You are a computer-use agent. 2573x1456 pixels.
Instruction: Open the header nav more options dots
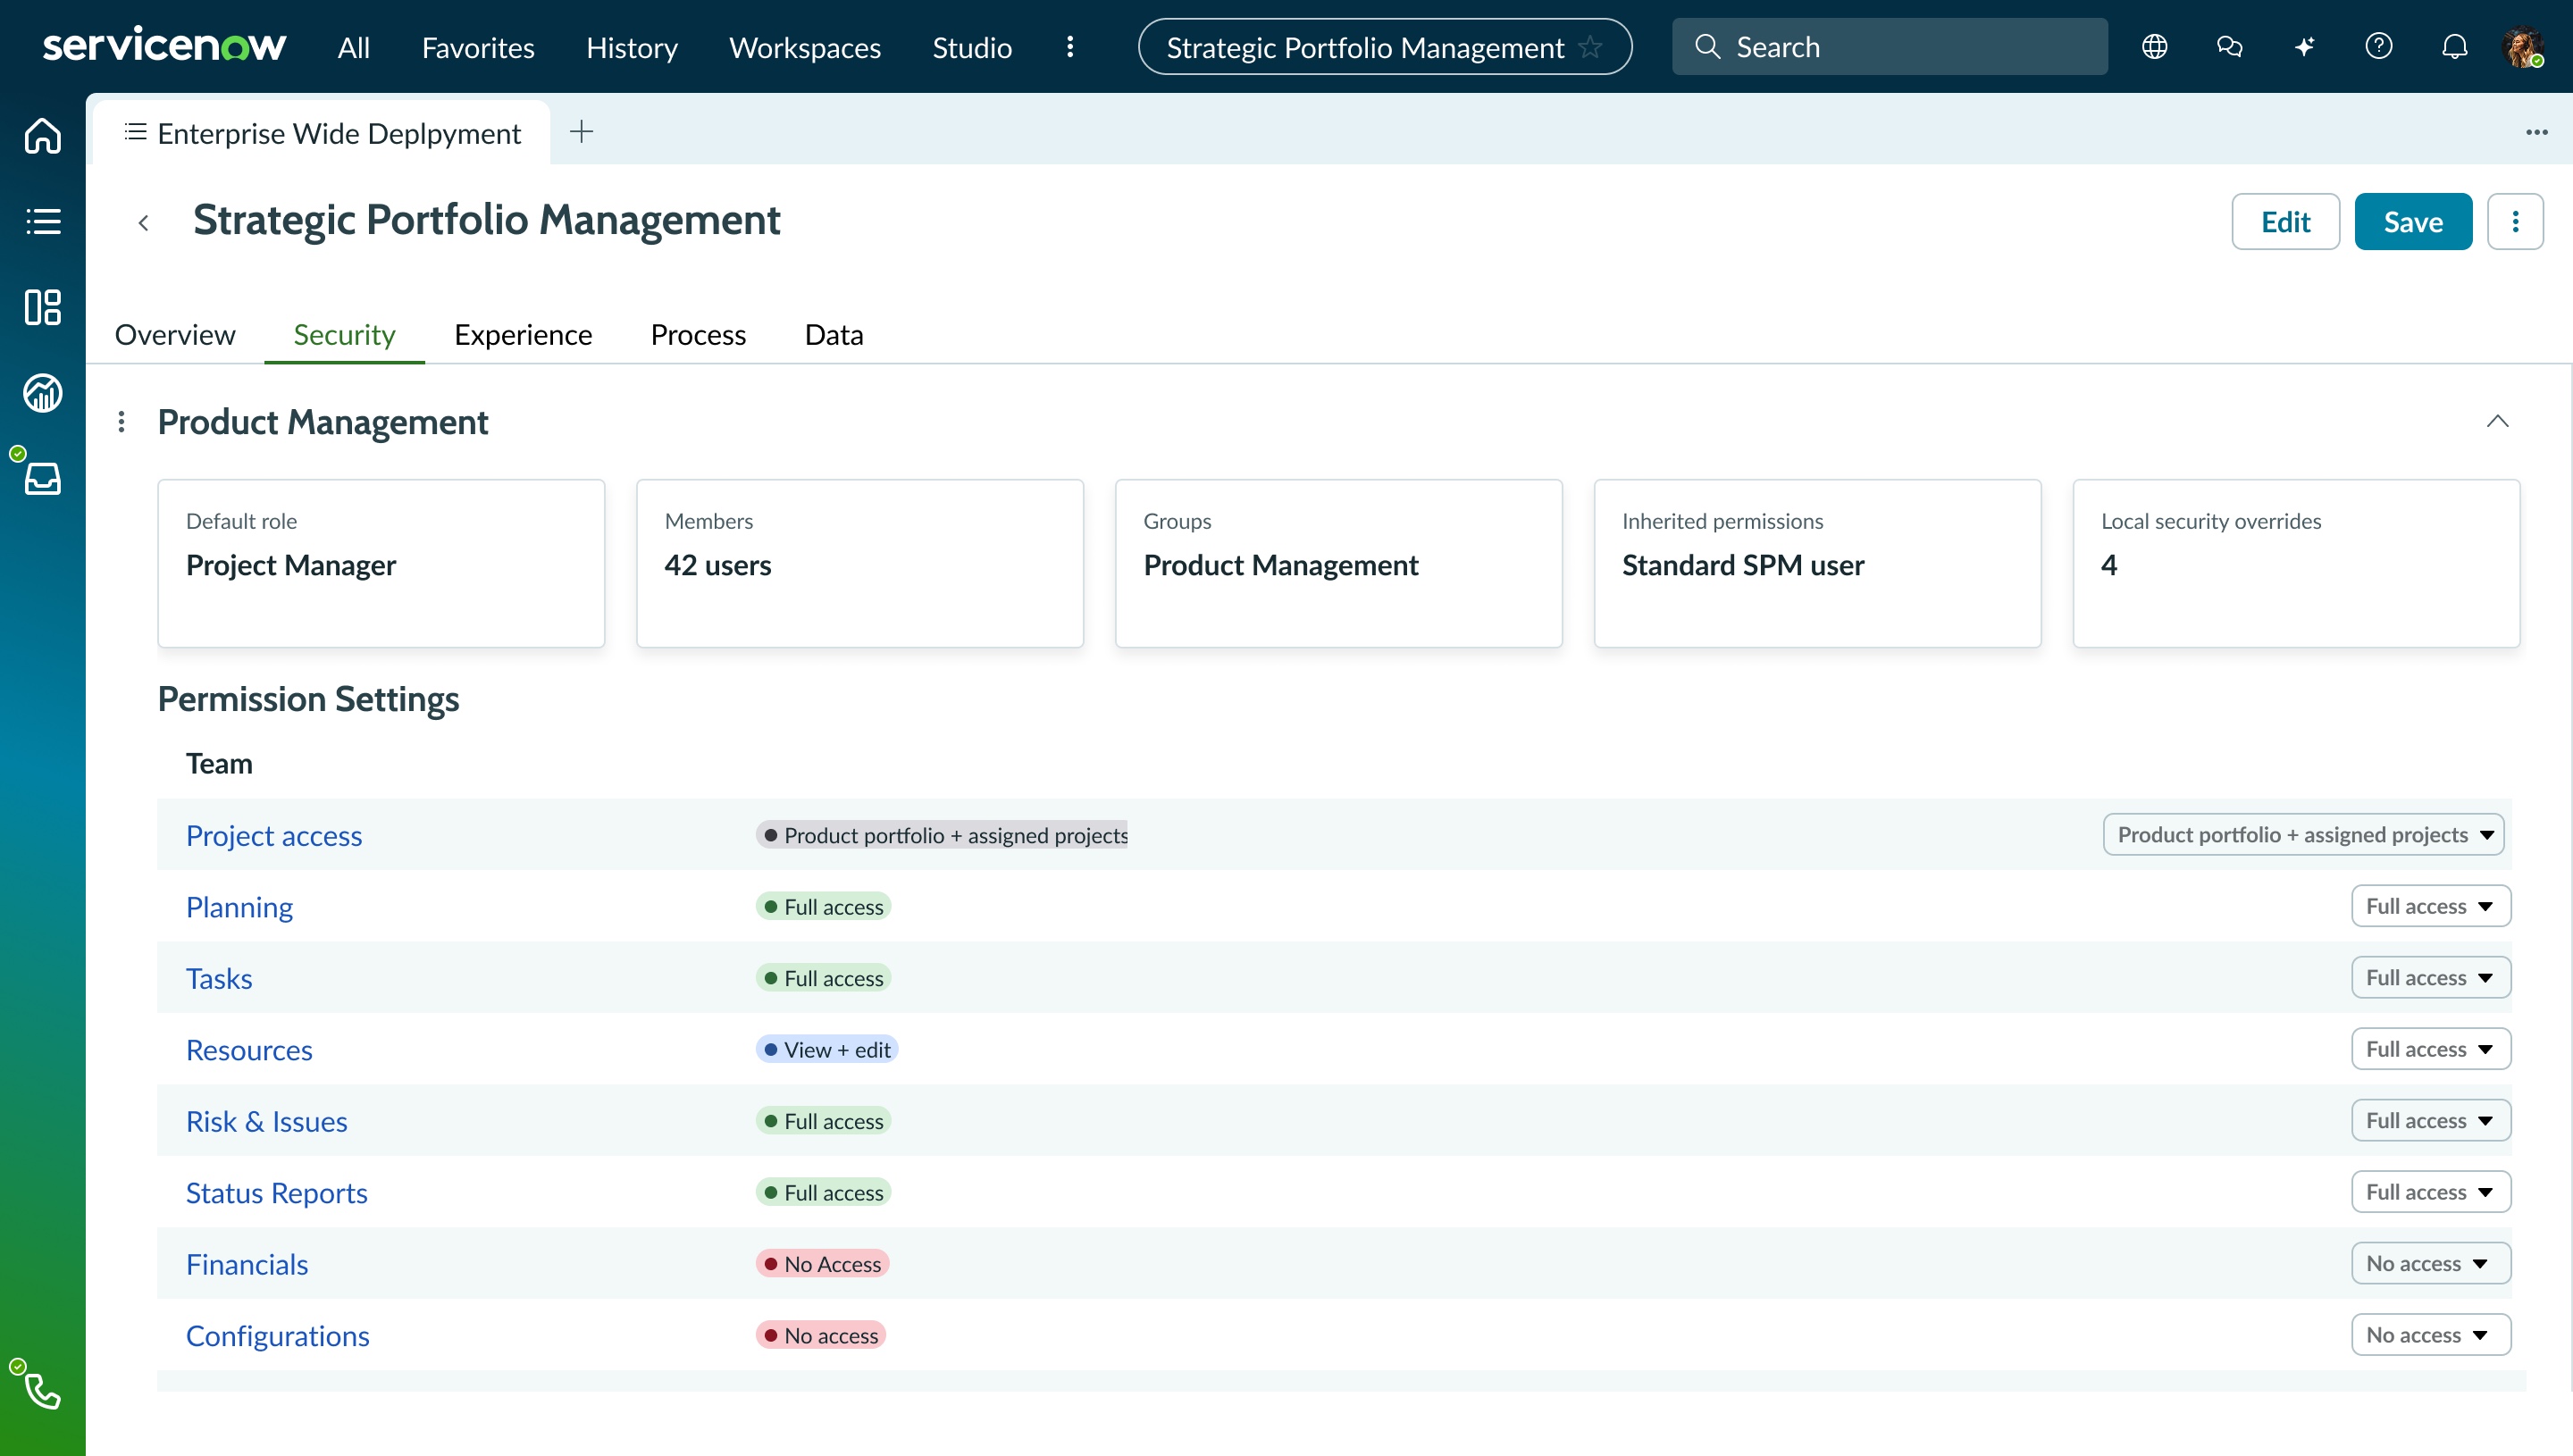click(1070, 47)
